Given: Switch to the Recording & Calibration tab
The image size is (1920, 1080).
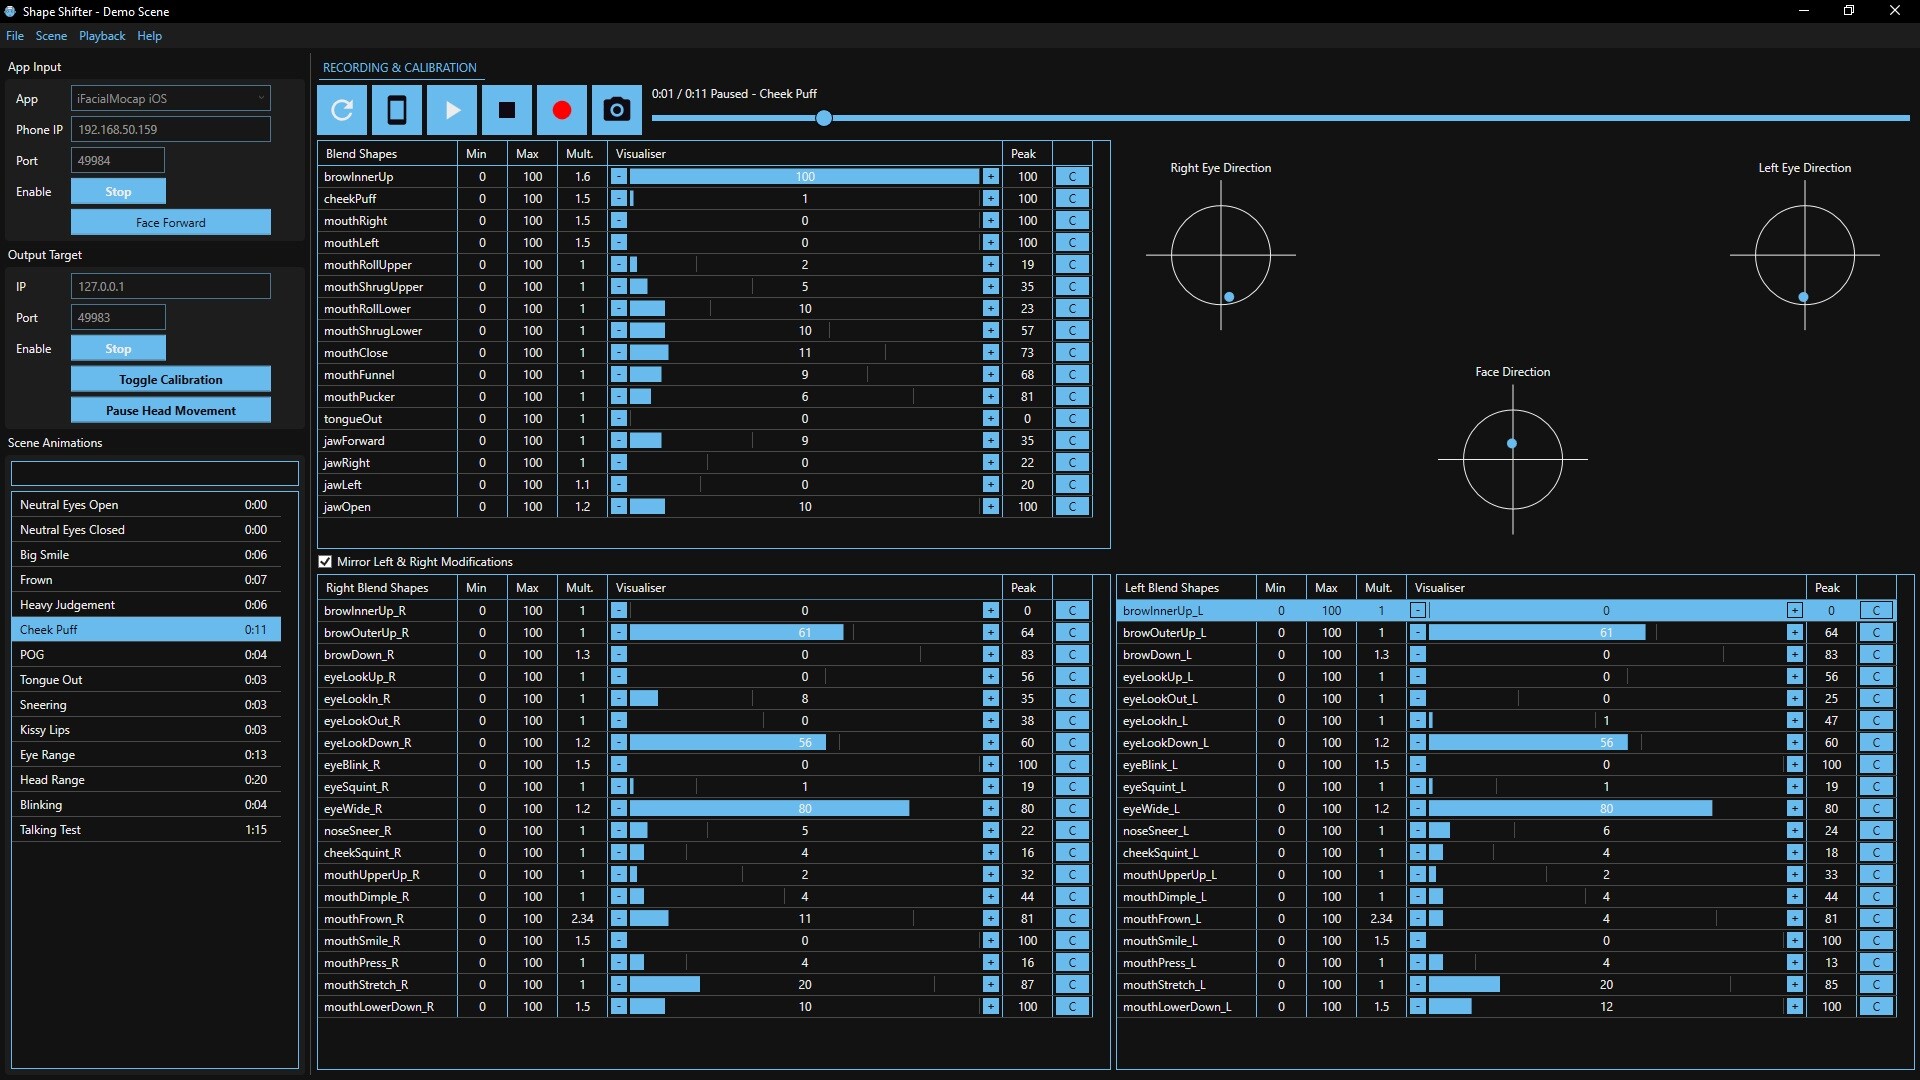Looking at the screenshot, I should coord(399,67).
